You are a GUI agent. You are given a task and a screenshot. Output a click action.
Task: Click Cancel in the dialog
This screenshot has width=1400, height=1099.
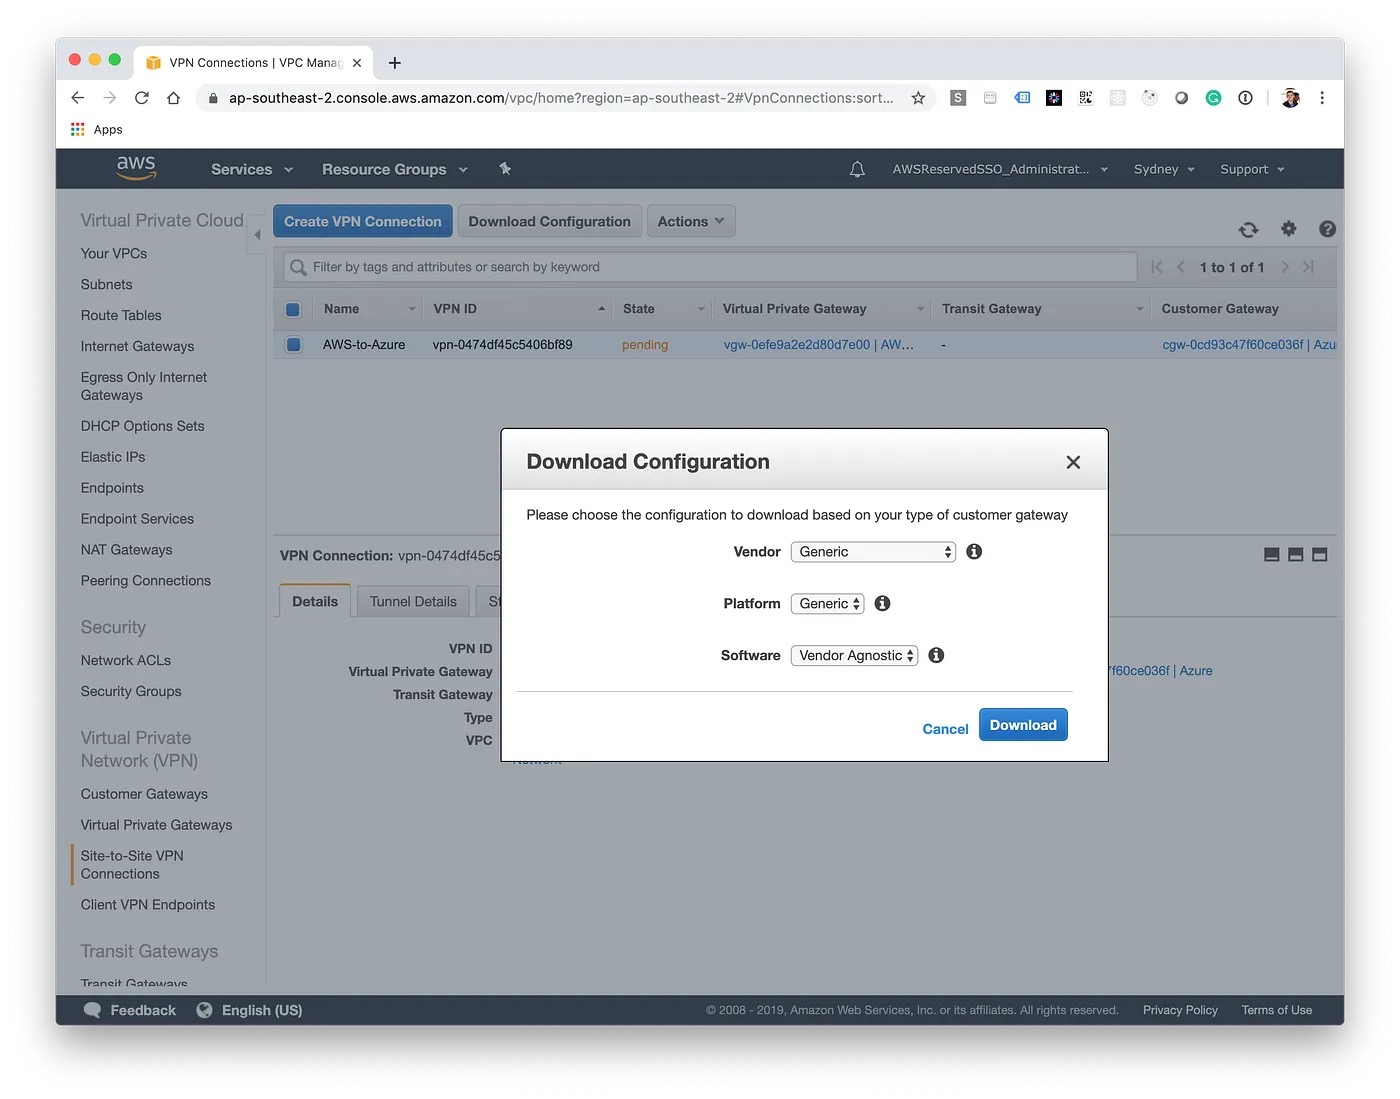coord(945,729)
